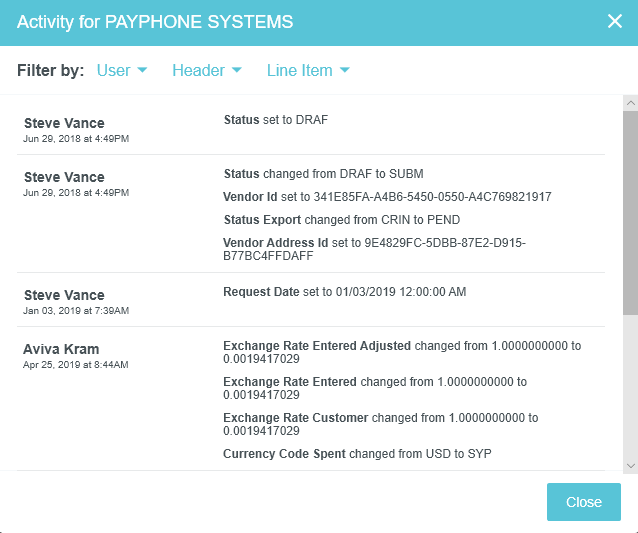
Task: Click the 'Status set to DRAF' entry
Action: (276, 120)
